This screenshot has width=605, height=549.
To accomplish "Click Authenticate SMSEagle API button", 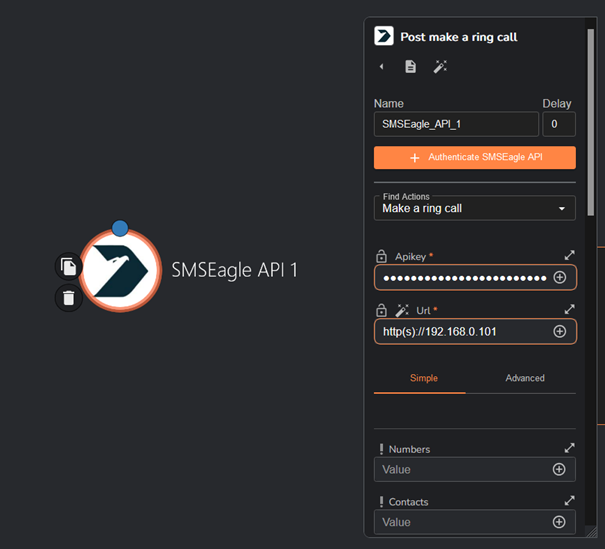I will click(x=475, y=157).
